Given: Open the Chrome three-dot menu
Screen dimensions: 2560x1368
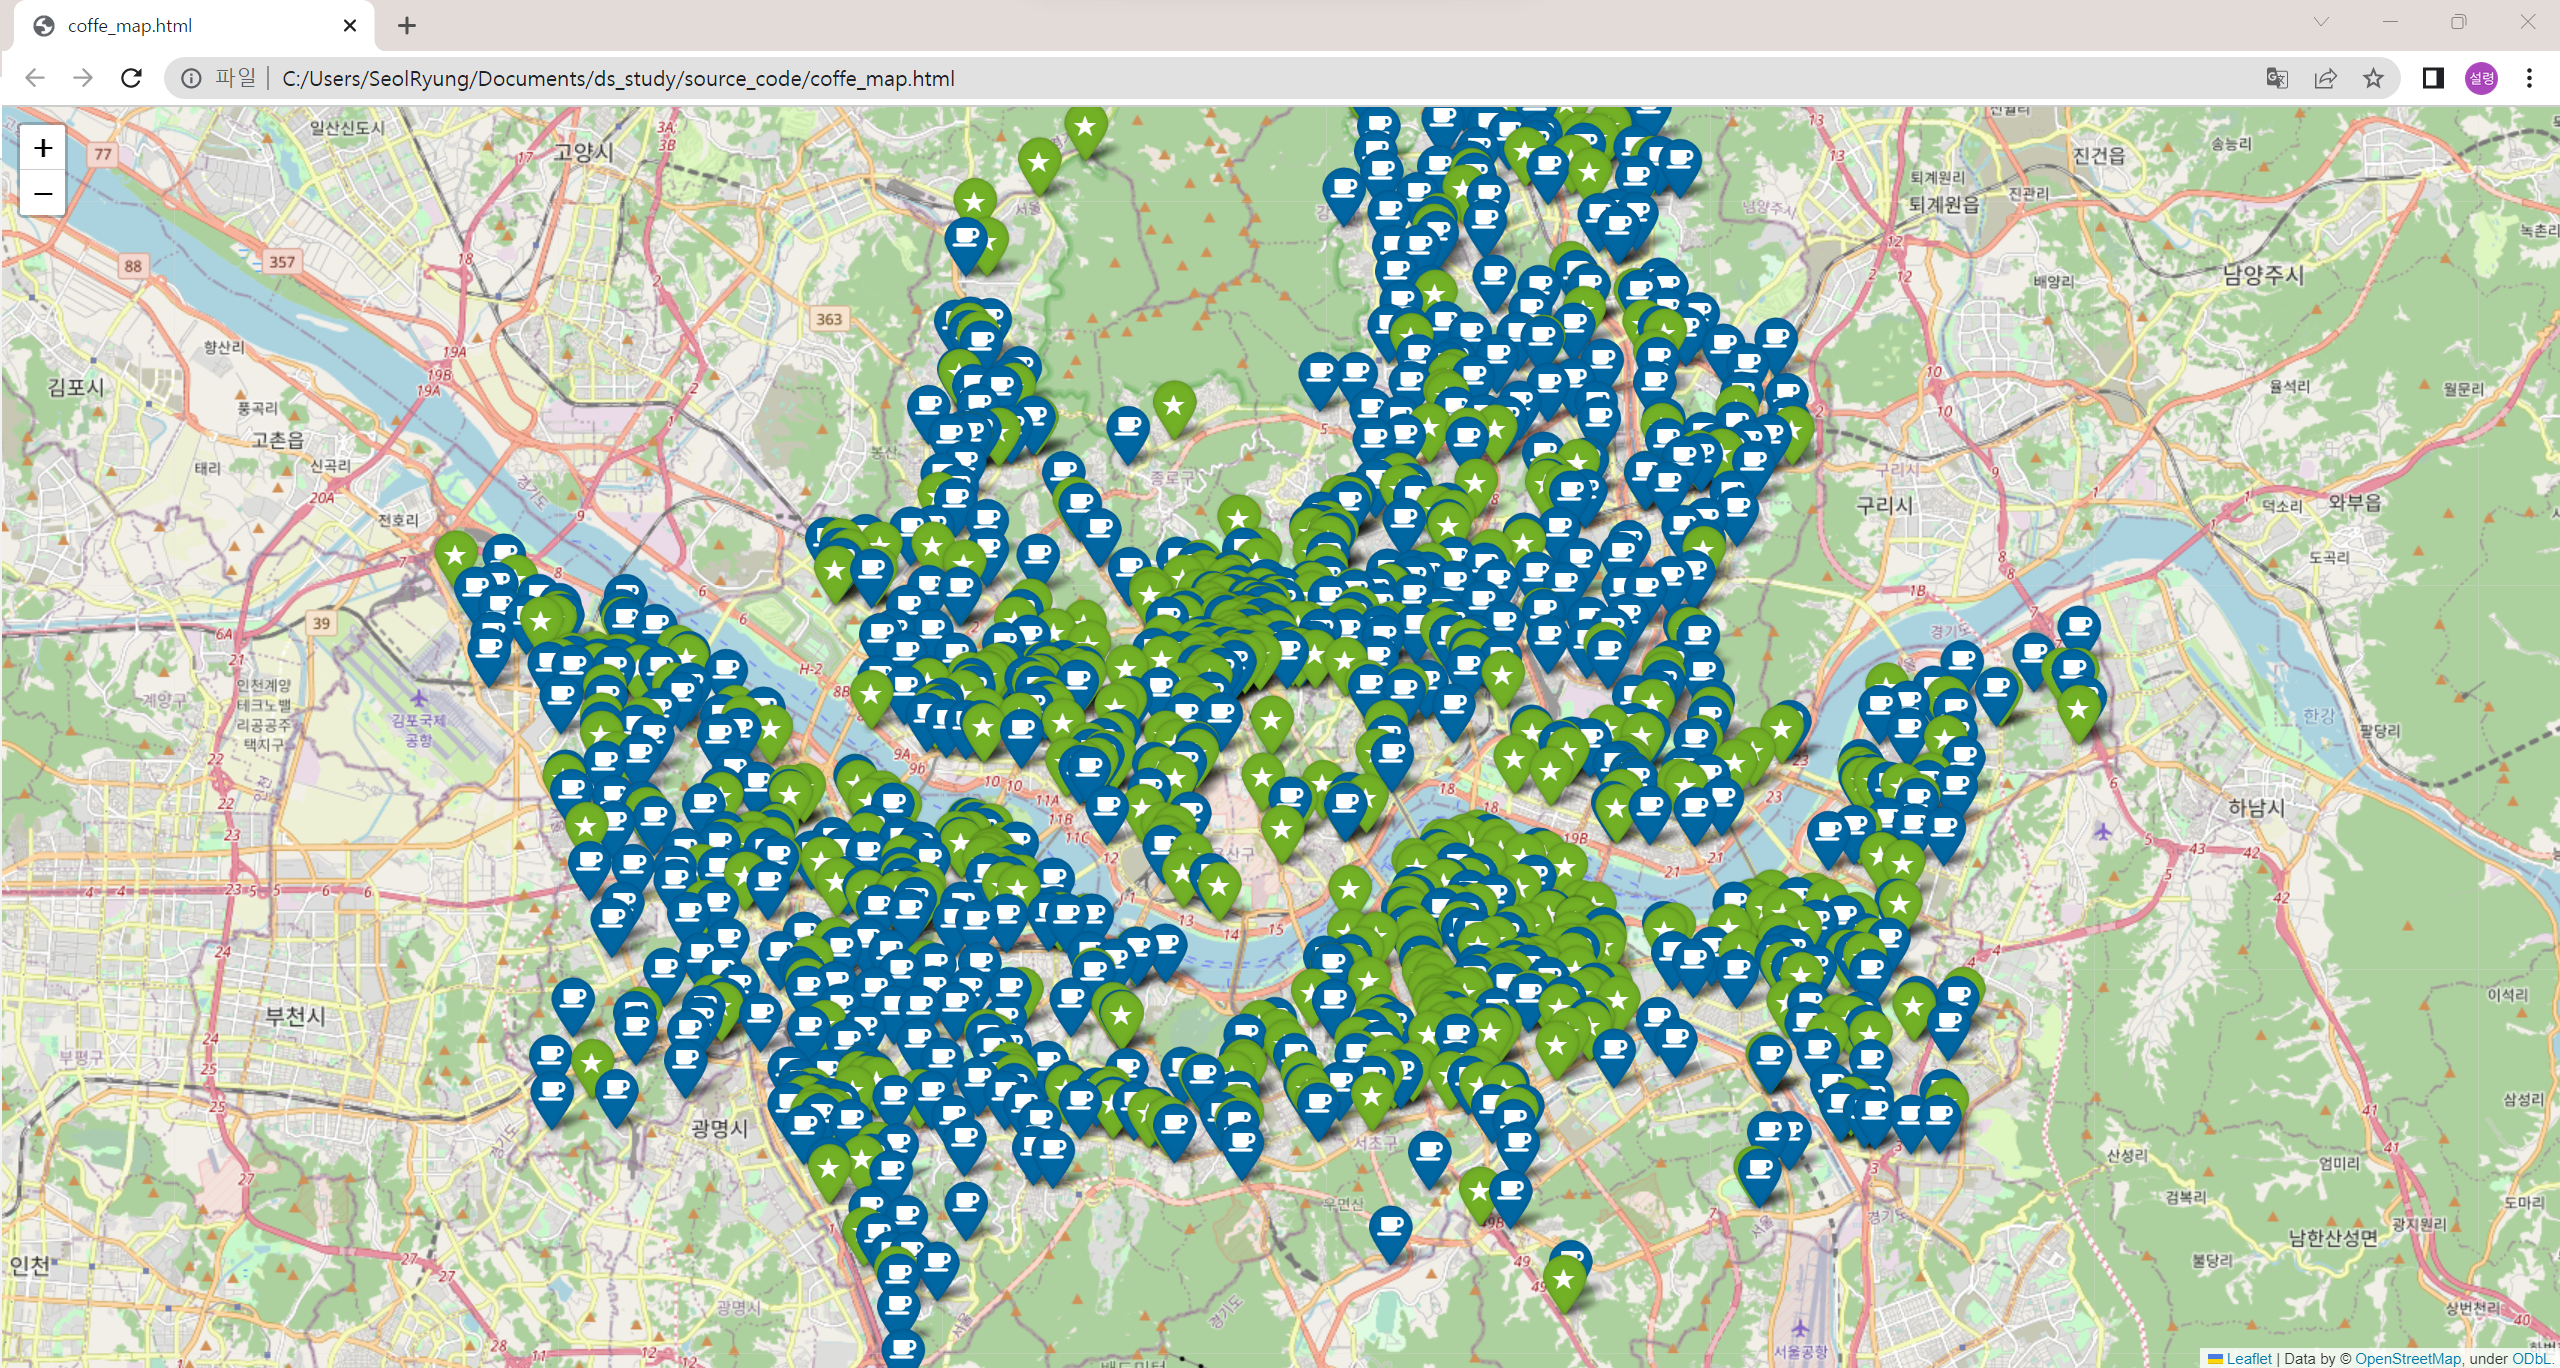Looking at the screenshot, I should (2529, 78).
